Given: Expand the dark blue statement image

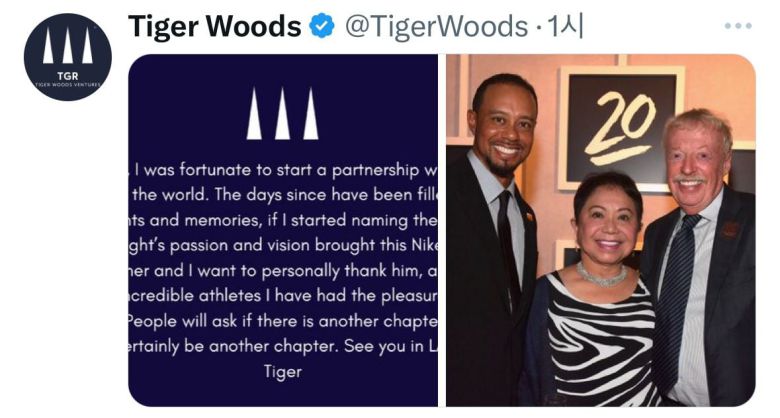Looking at the screenshot, I should coord(283,230).
